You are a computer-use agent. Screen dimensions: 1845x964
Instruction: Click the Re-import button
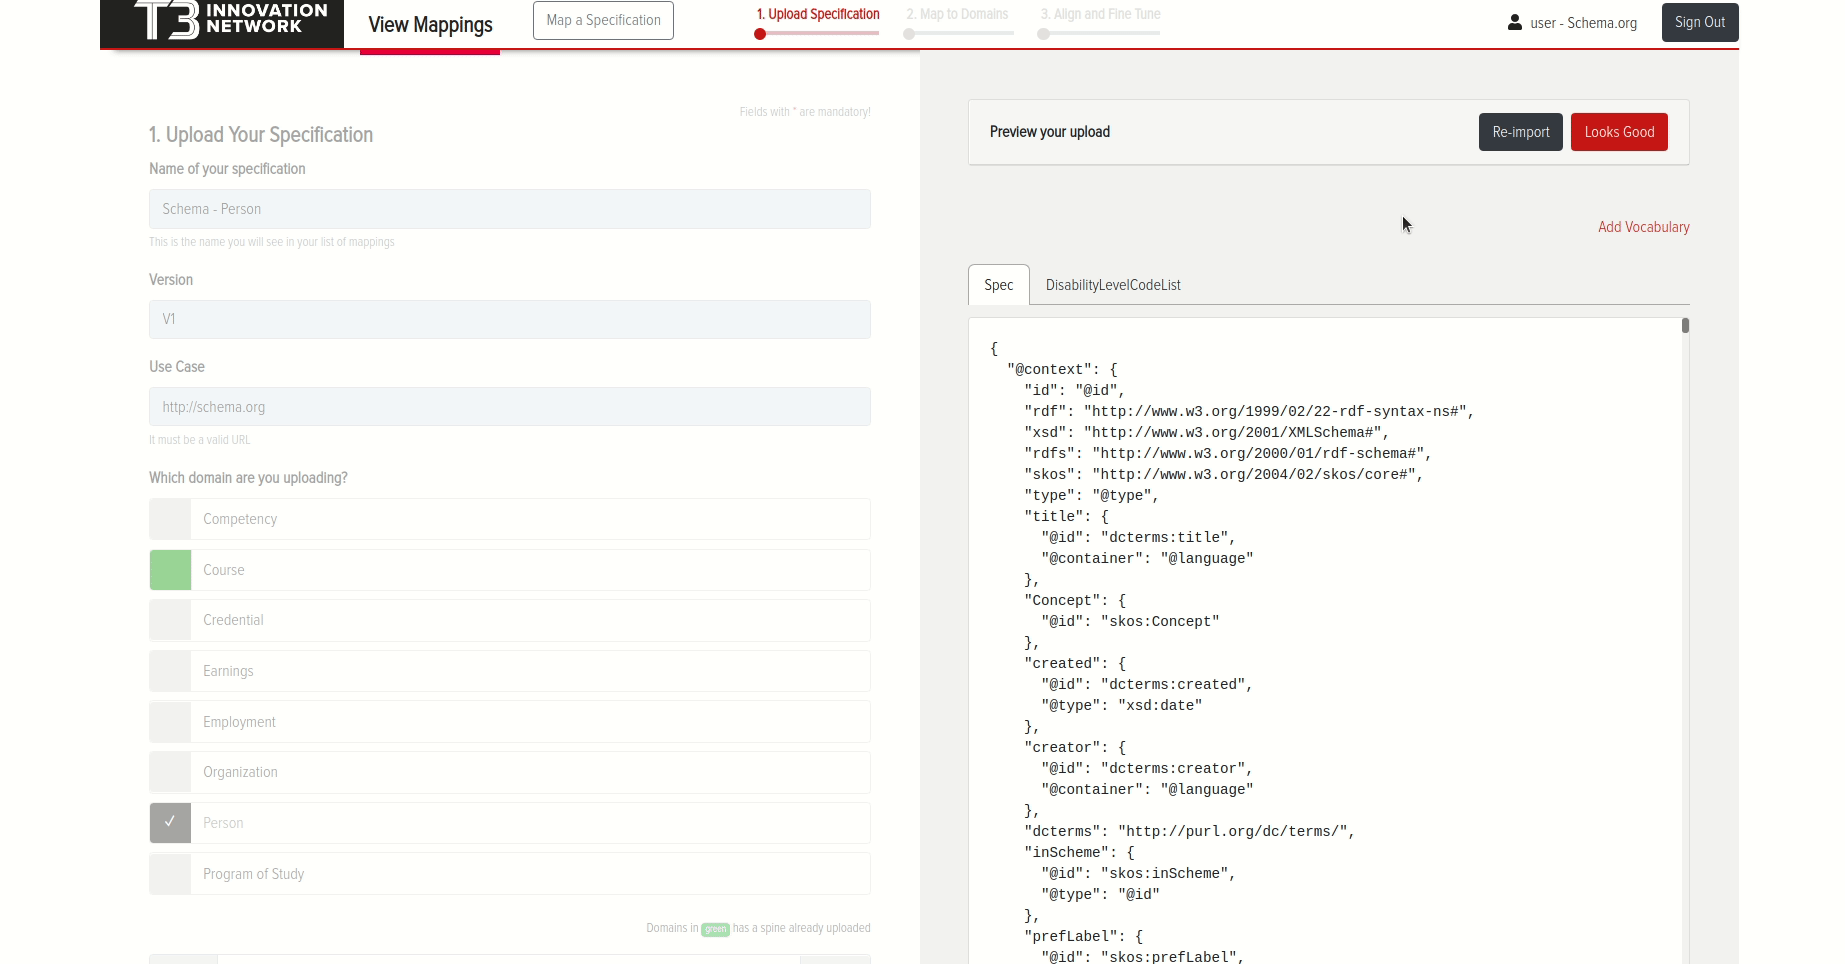pyautogui.click(x=1521, y=132)
